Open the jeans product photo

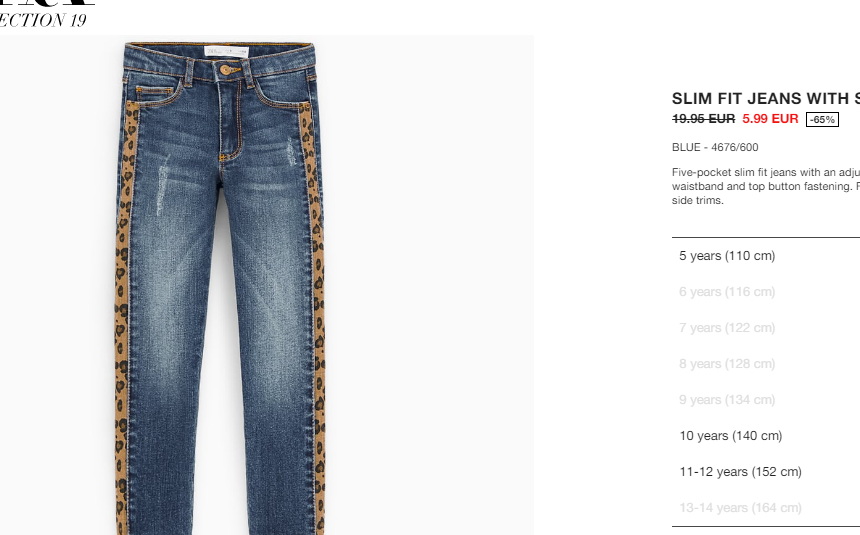(267, 285)
